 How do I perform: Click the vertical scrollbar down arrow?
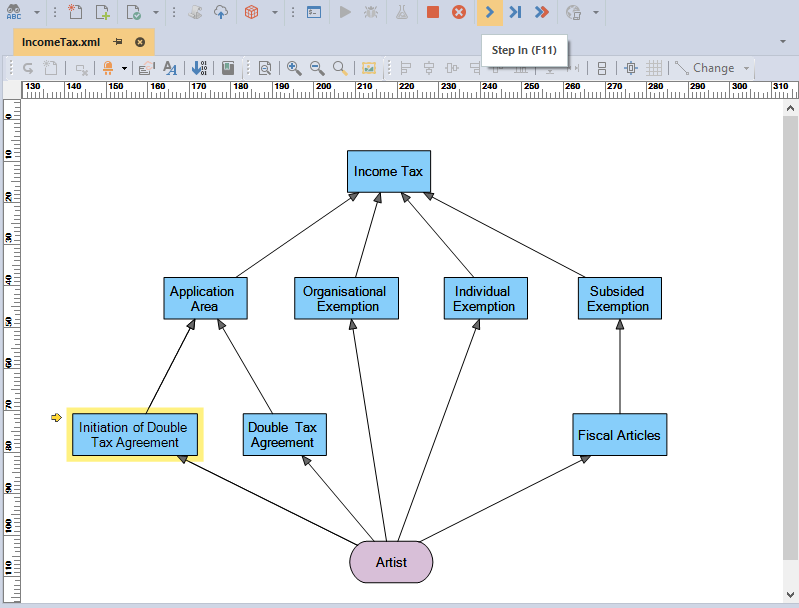click(790, 595)
